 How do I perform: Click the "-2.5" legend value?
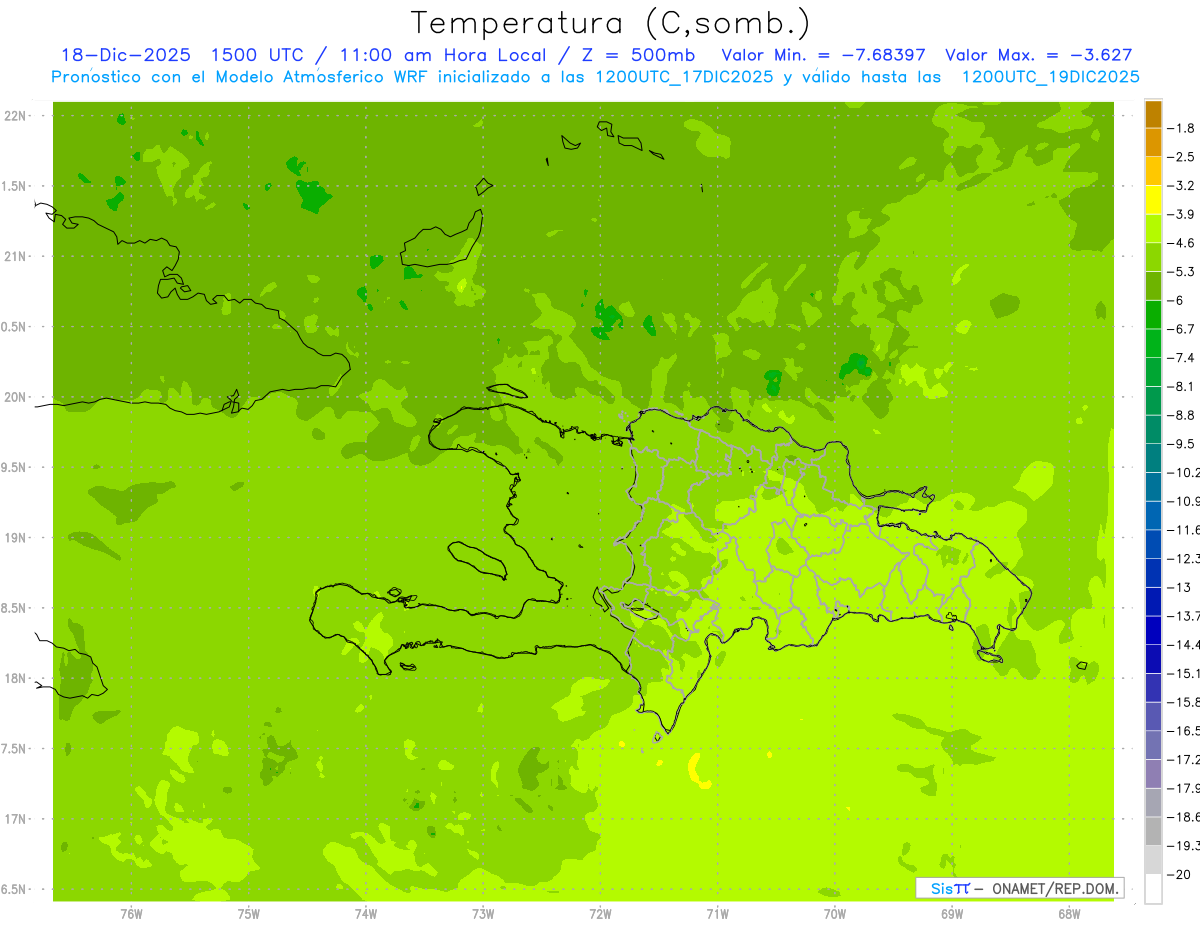1181,157
